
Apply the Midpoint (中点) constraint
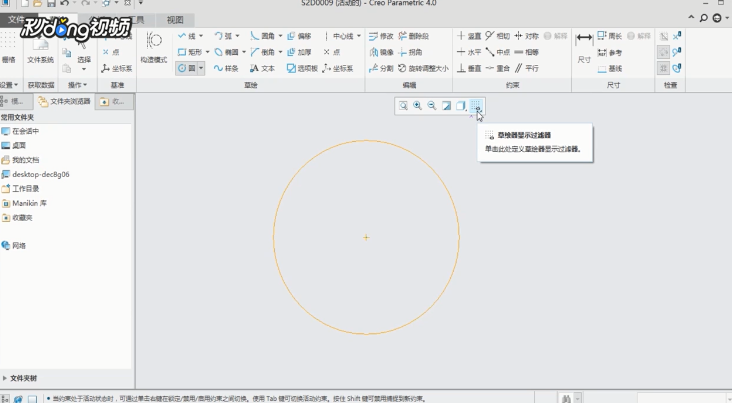(x=498, y=52)
